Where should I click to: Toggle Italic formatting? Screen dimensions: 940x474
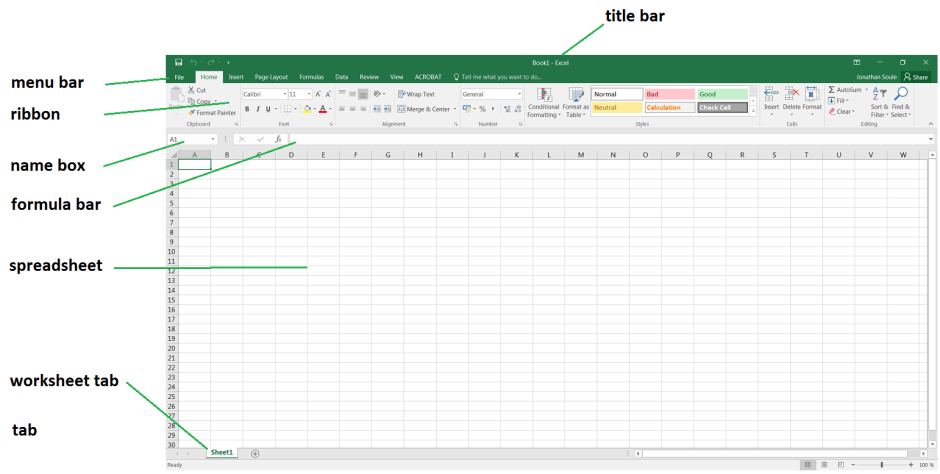258,109
